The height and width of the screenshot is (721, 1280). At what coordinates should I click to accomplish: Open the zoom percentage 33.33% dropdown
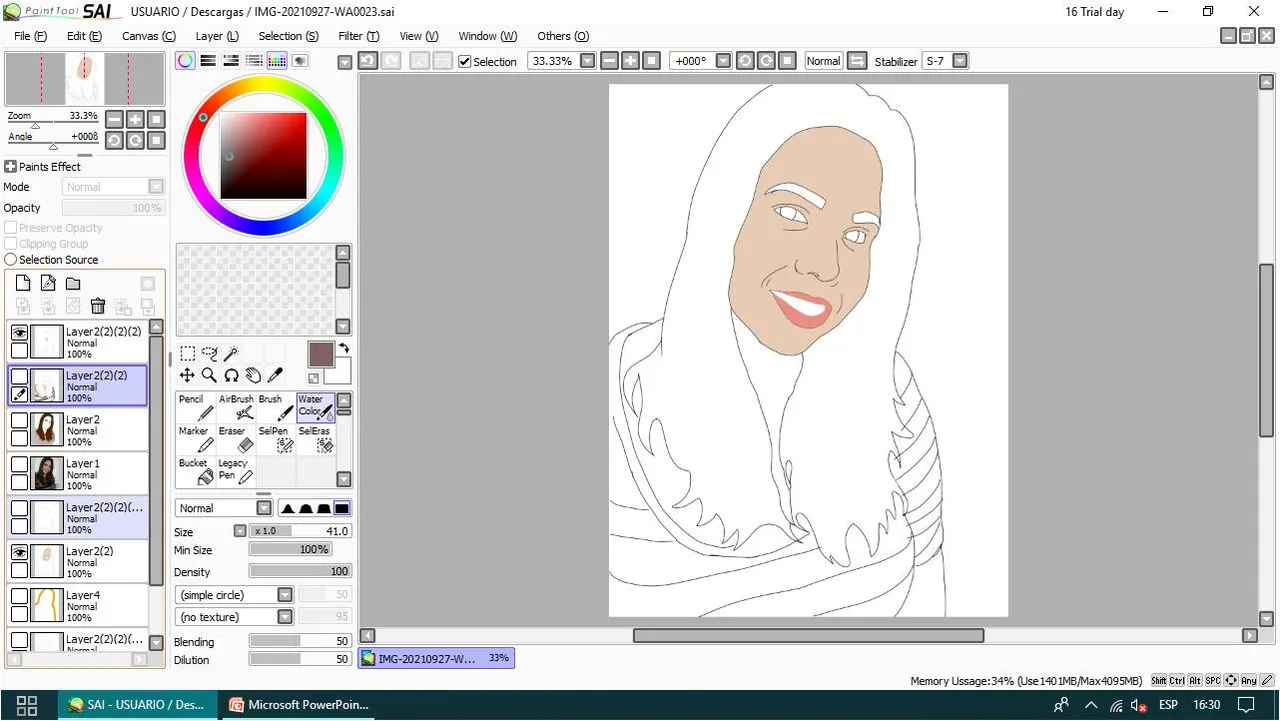[588, 61]
